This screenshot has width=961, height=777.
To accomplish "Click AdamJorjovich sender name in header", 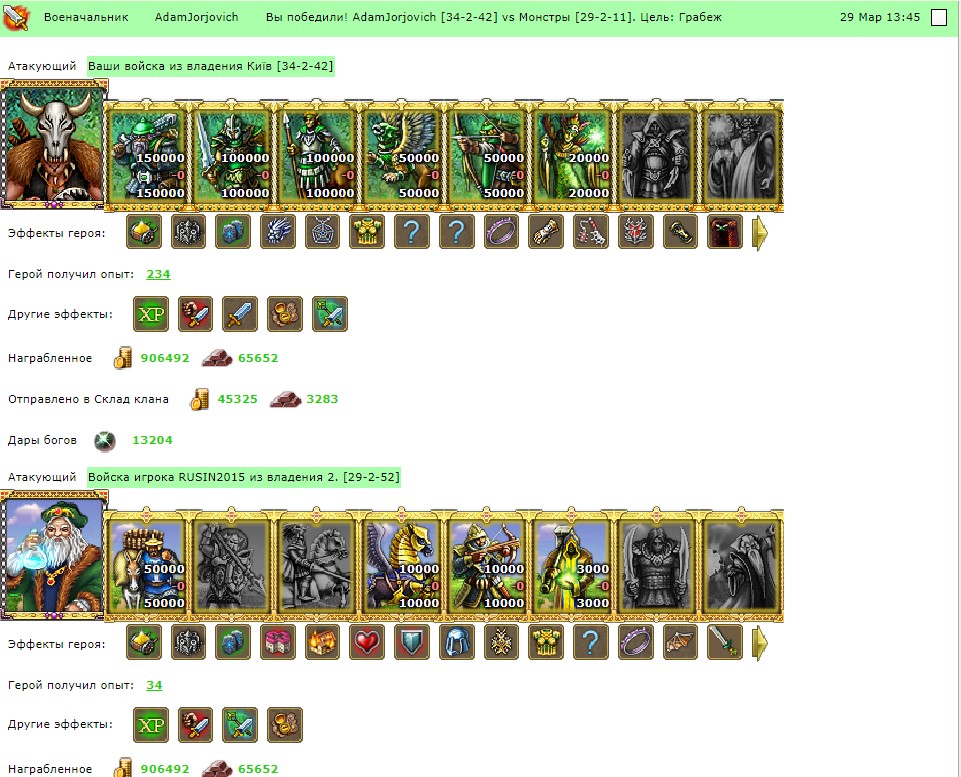I will click(196, 17).
